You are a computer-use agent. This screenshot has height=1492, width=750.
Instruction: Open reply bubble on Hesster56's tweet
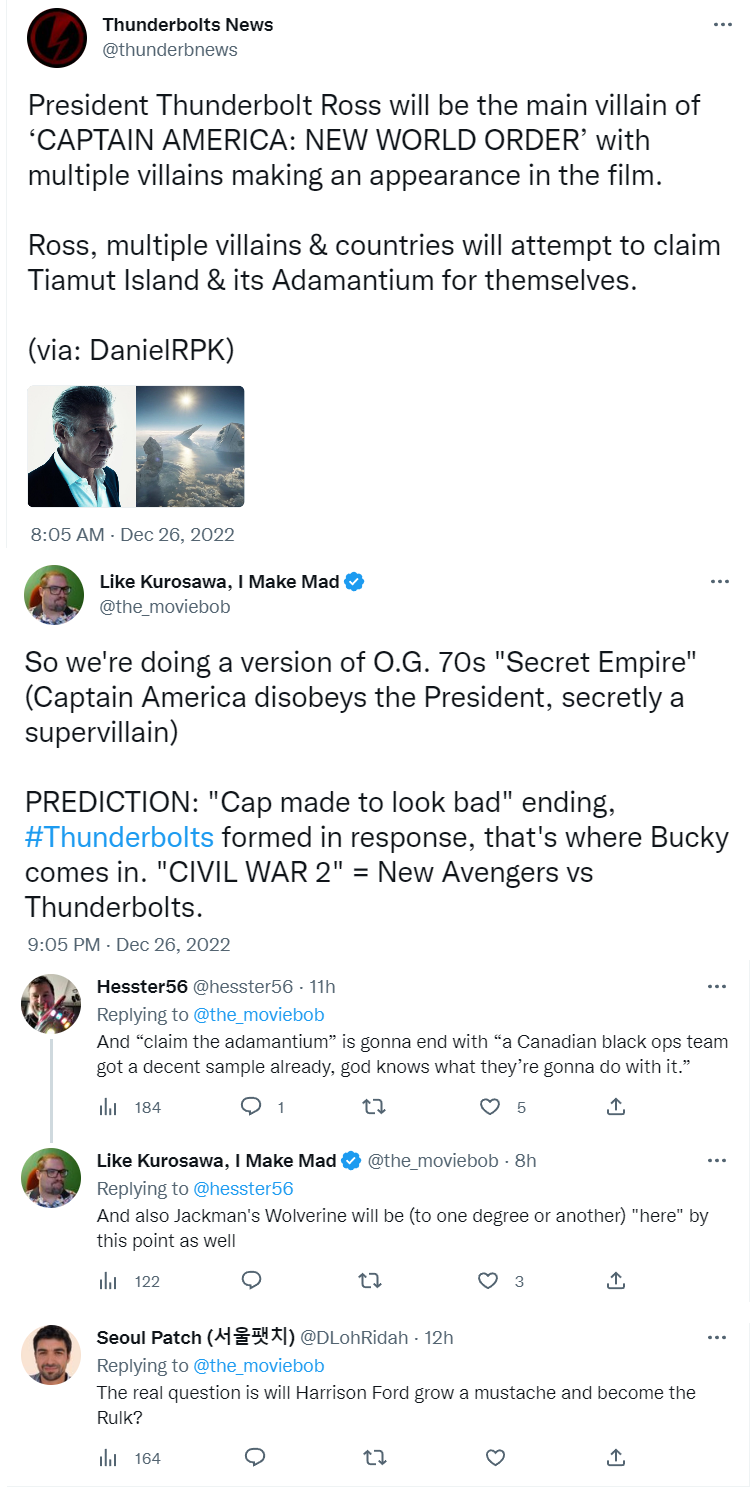252,1107
